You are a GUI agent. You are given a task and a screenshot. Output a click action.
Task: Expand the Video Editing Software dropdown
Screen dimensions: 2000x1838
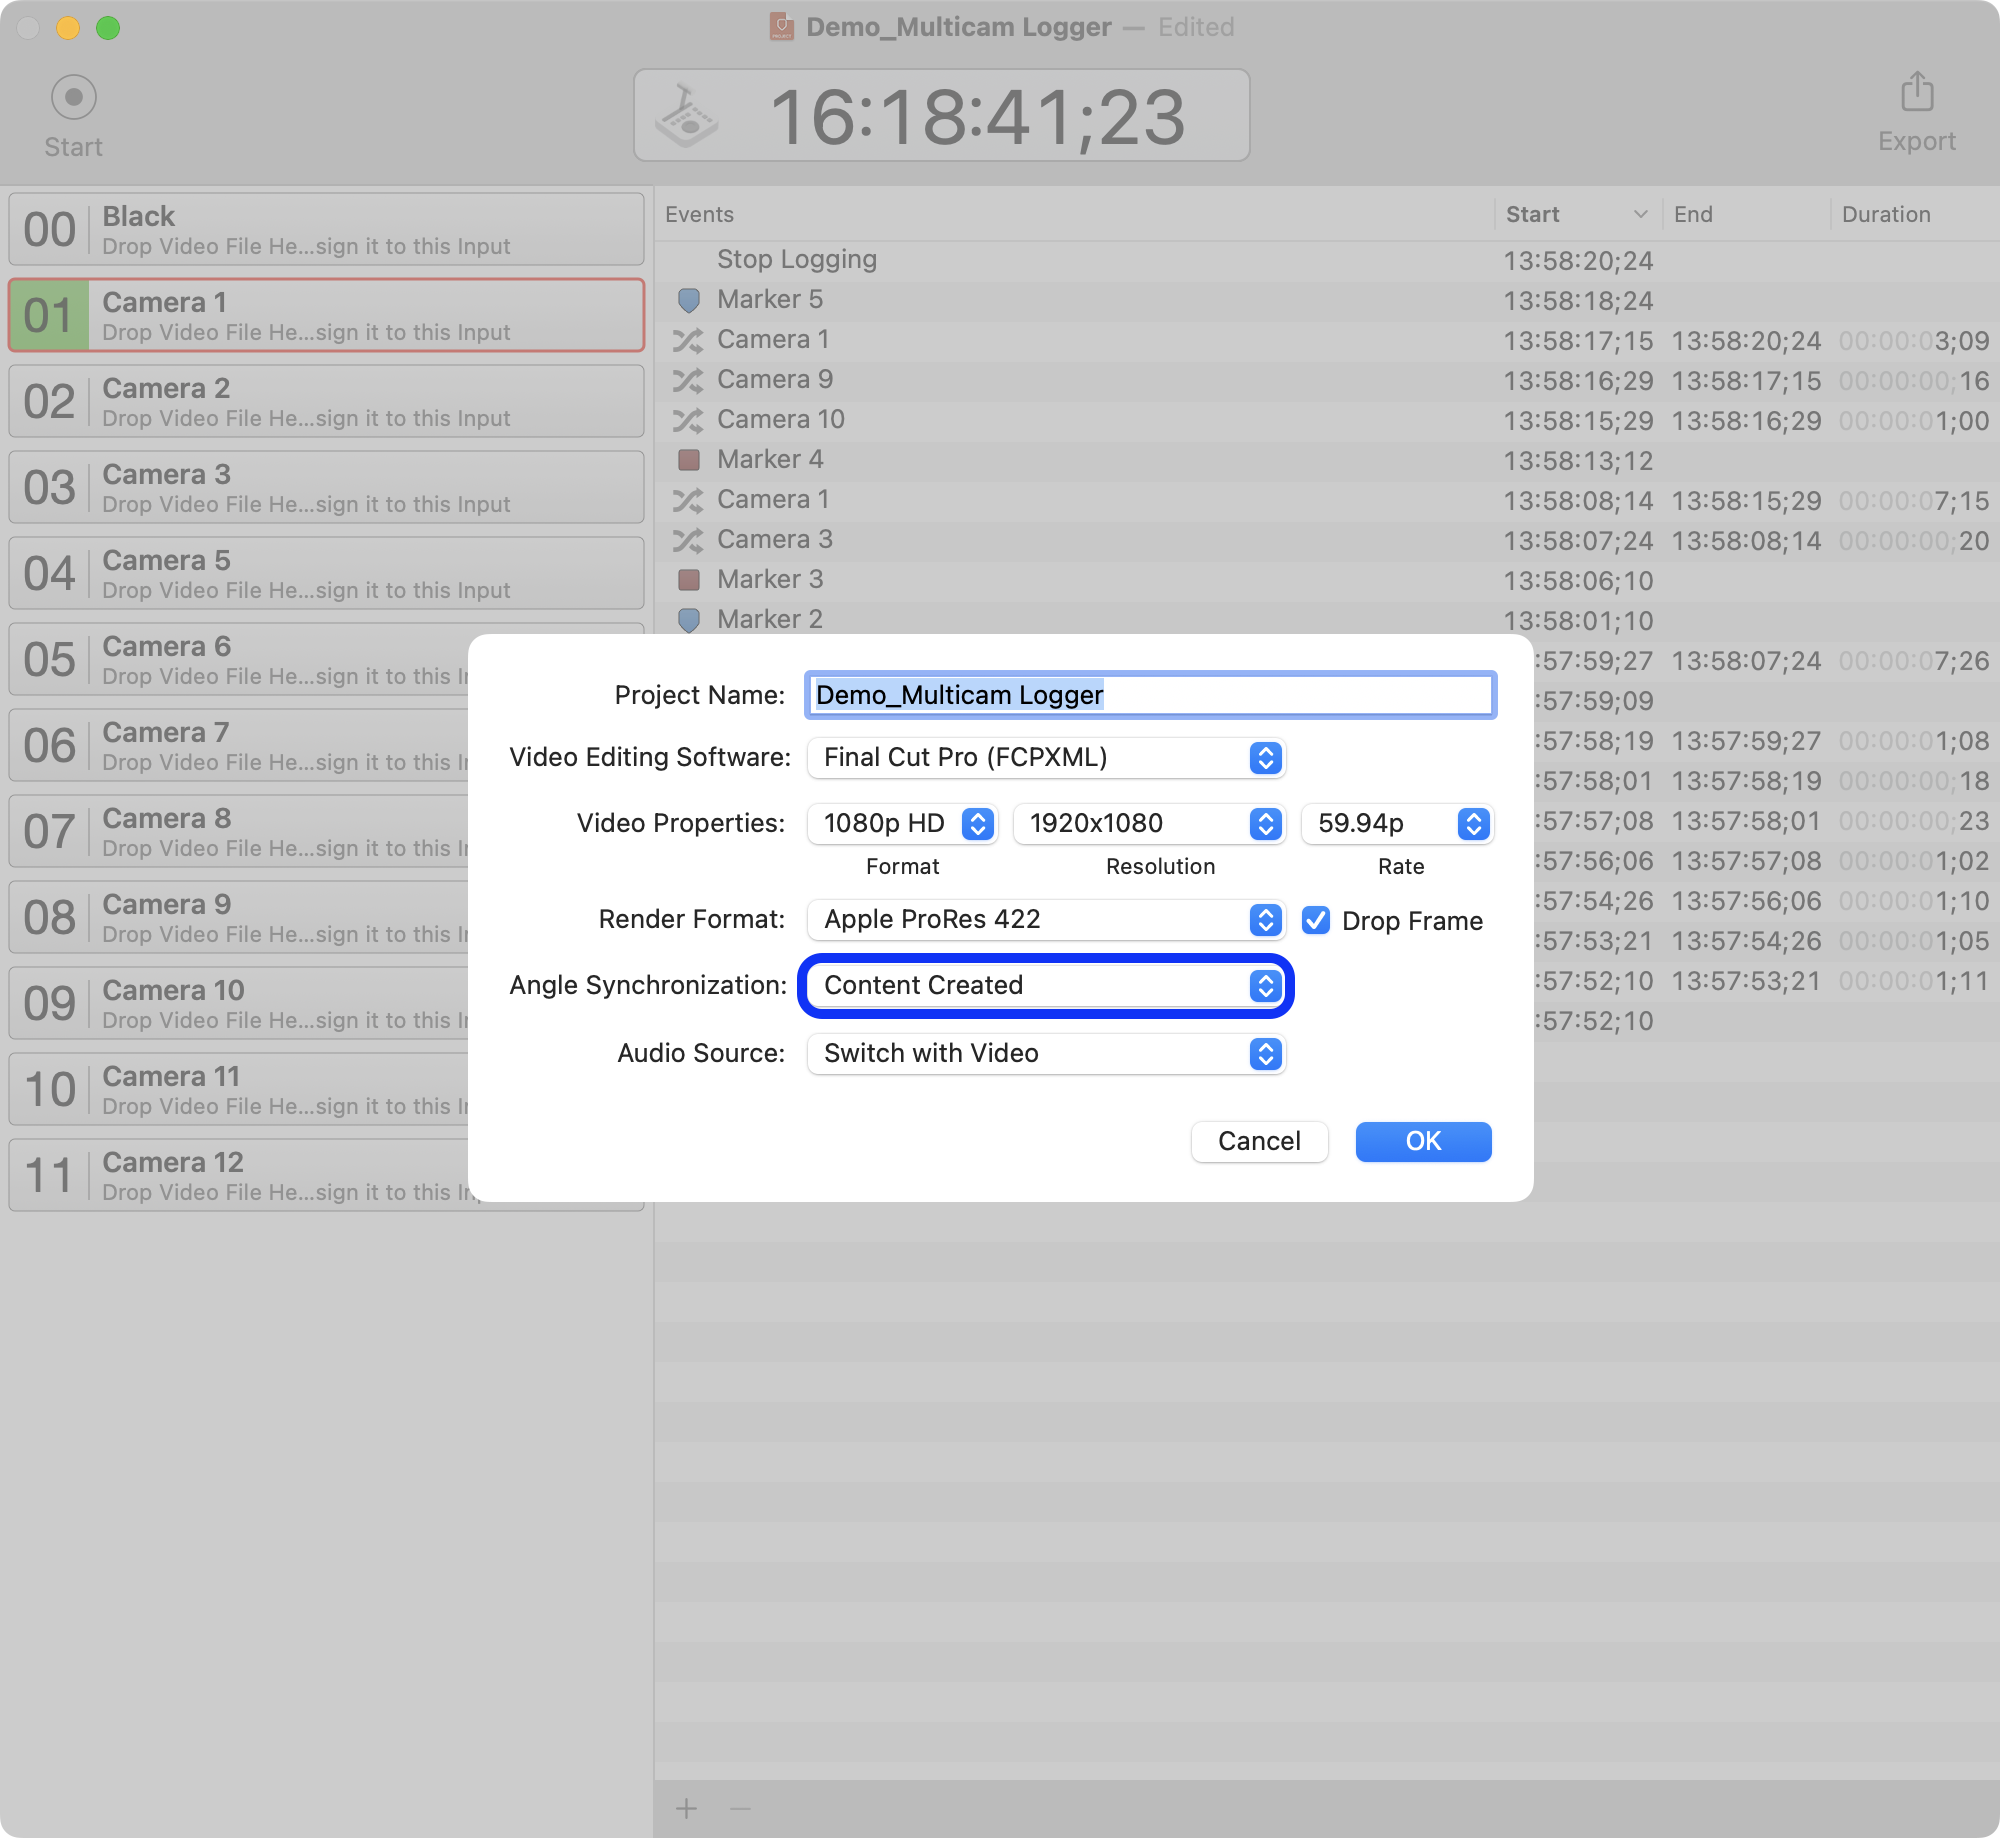[1268, 758]
